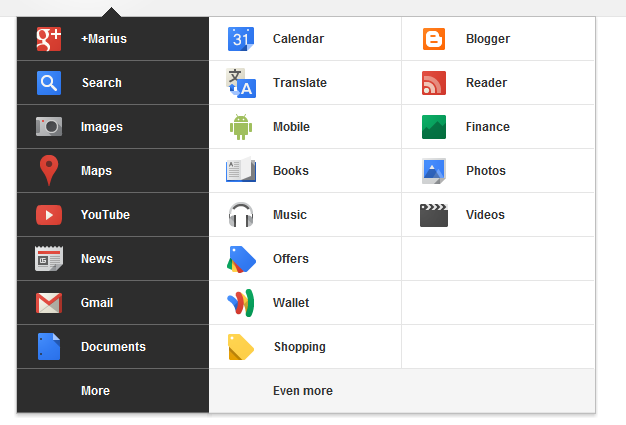The image size is (626, 425).
Task: Click the Calendar 31 icon
Action: (241, 39)
